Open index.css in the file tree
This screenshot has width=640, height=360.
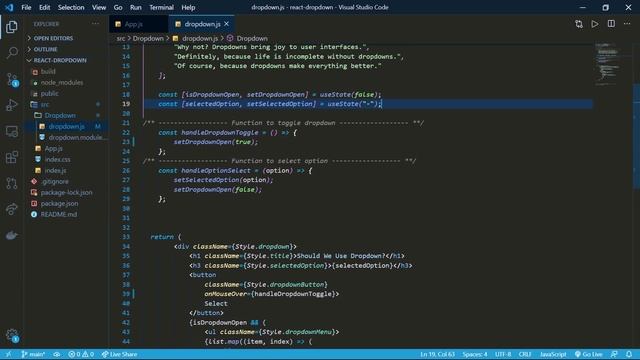(58, 160)
